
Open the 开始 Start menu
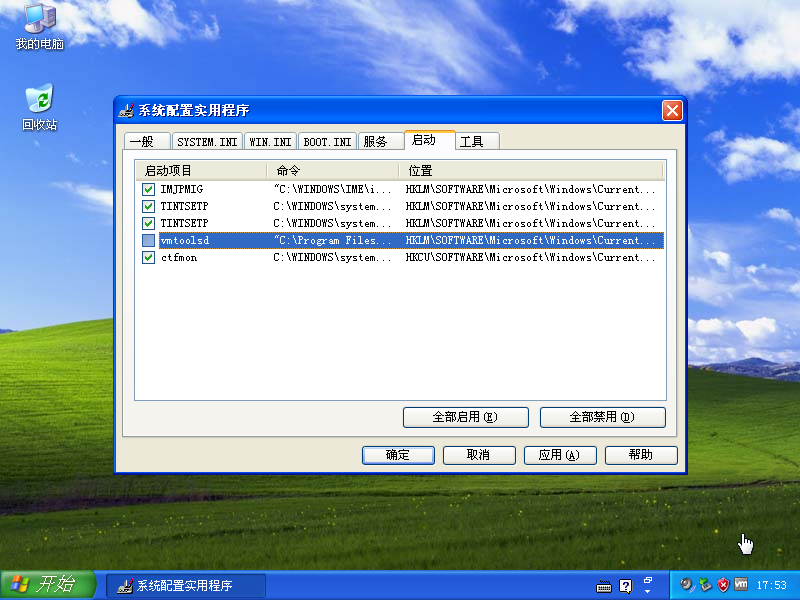pos(47,585)
